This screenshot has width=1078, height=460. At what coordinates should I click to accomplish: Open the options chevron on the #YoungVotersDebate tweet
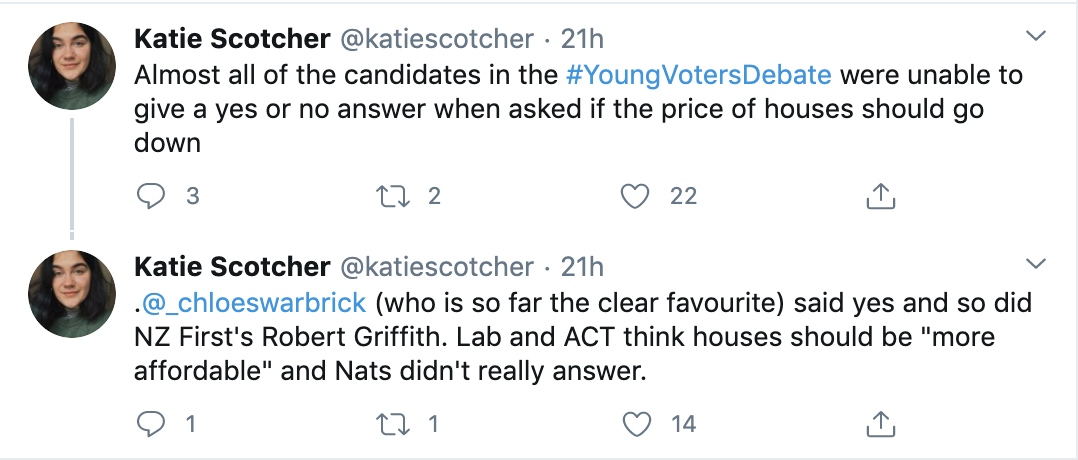1035,36
